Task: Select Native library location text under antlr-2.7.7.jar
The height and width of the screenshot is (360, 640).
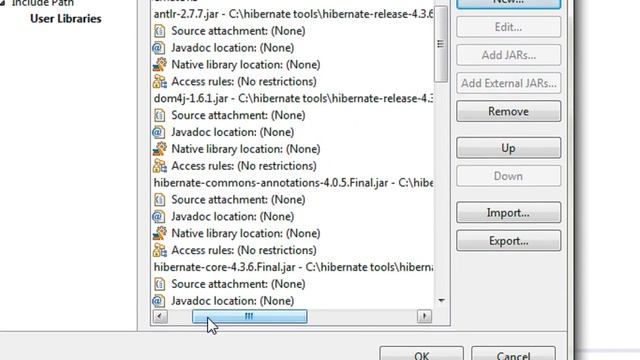Action: tap(246, 64)
